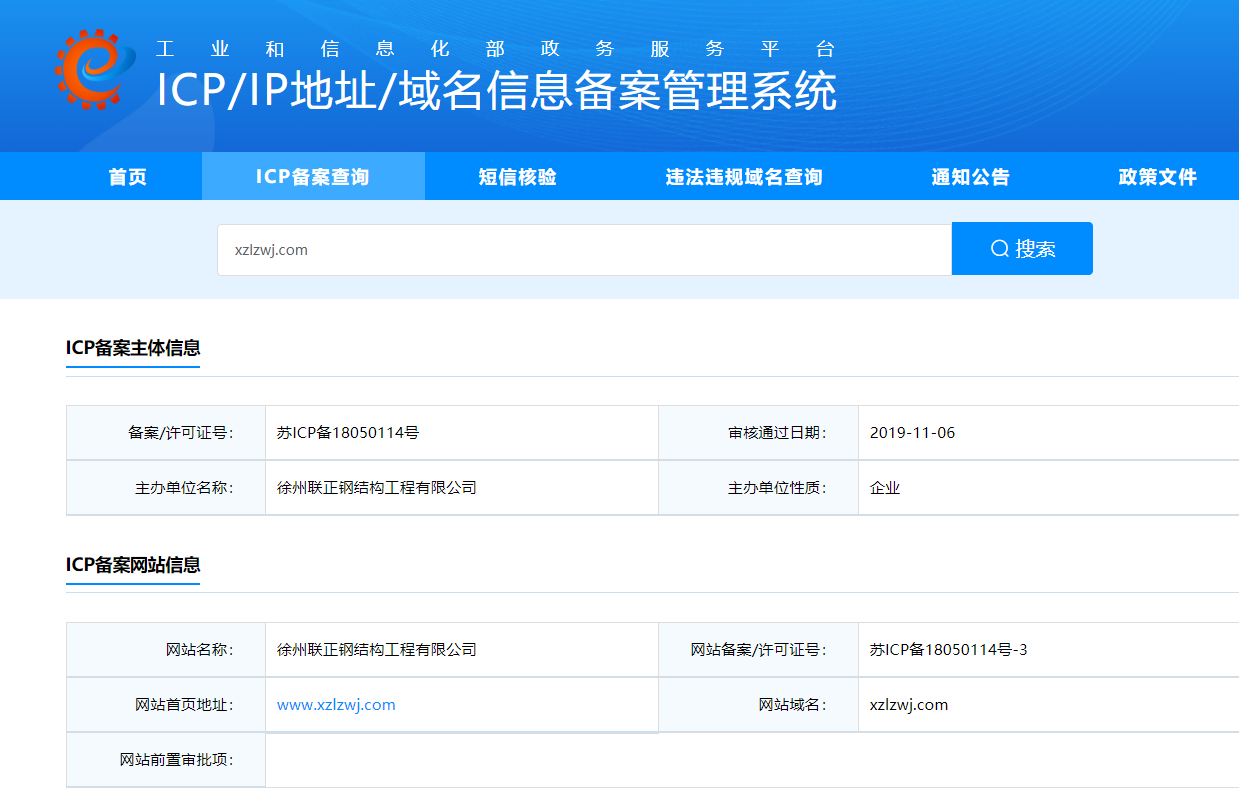The image size is (1239, 797).
Task: Click the ICP备案网站信息 section heading
Action: (x=133, y=566)
